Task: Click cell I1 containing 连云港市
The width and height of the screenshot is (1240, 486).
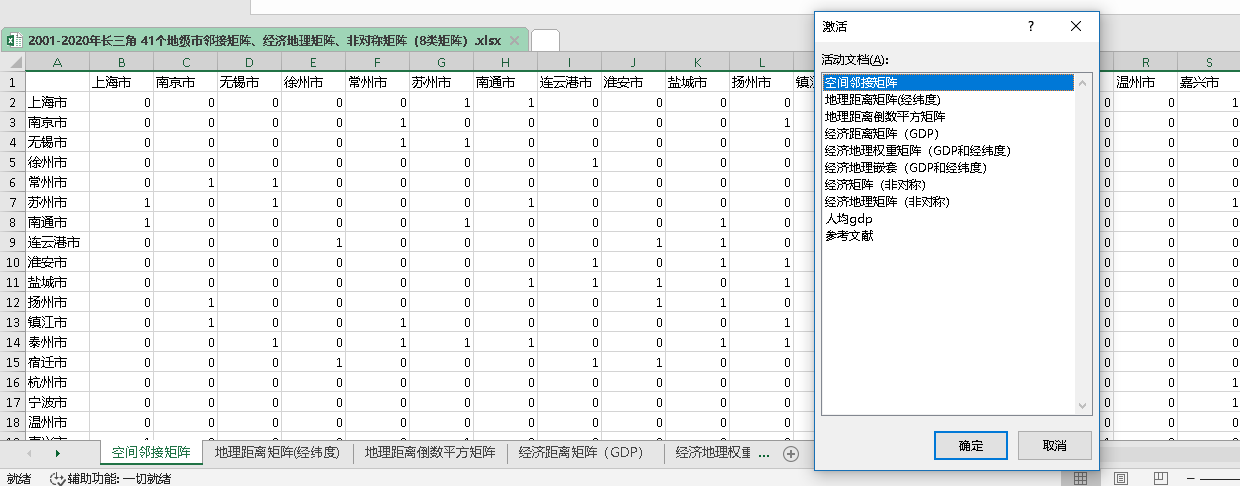Action: coord(569,82)
